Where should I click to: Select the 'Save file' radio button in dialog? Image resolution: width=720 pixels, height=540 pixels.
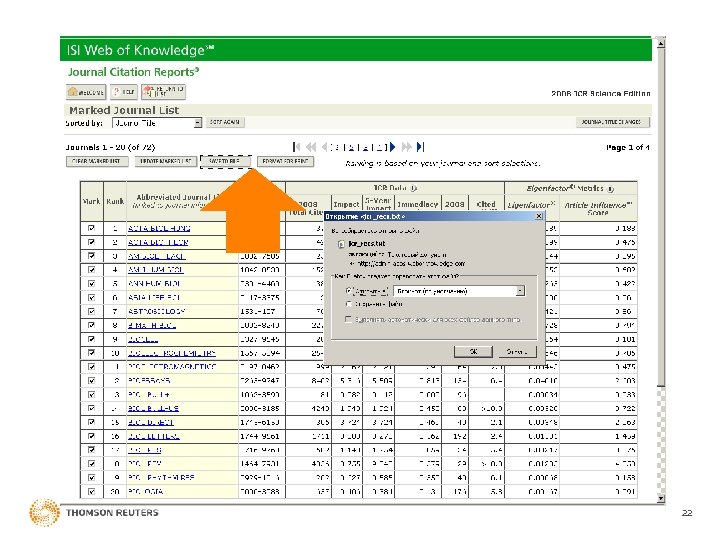pos(349,304)
